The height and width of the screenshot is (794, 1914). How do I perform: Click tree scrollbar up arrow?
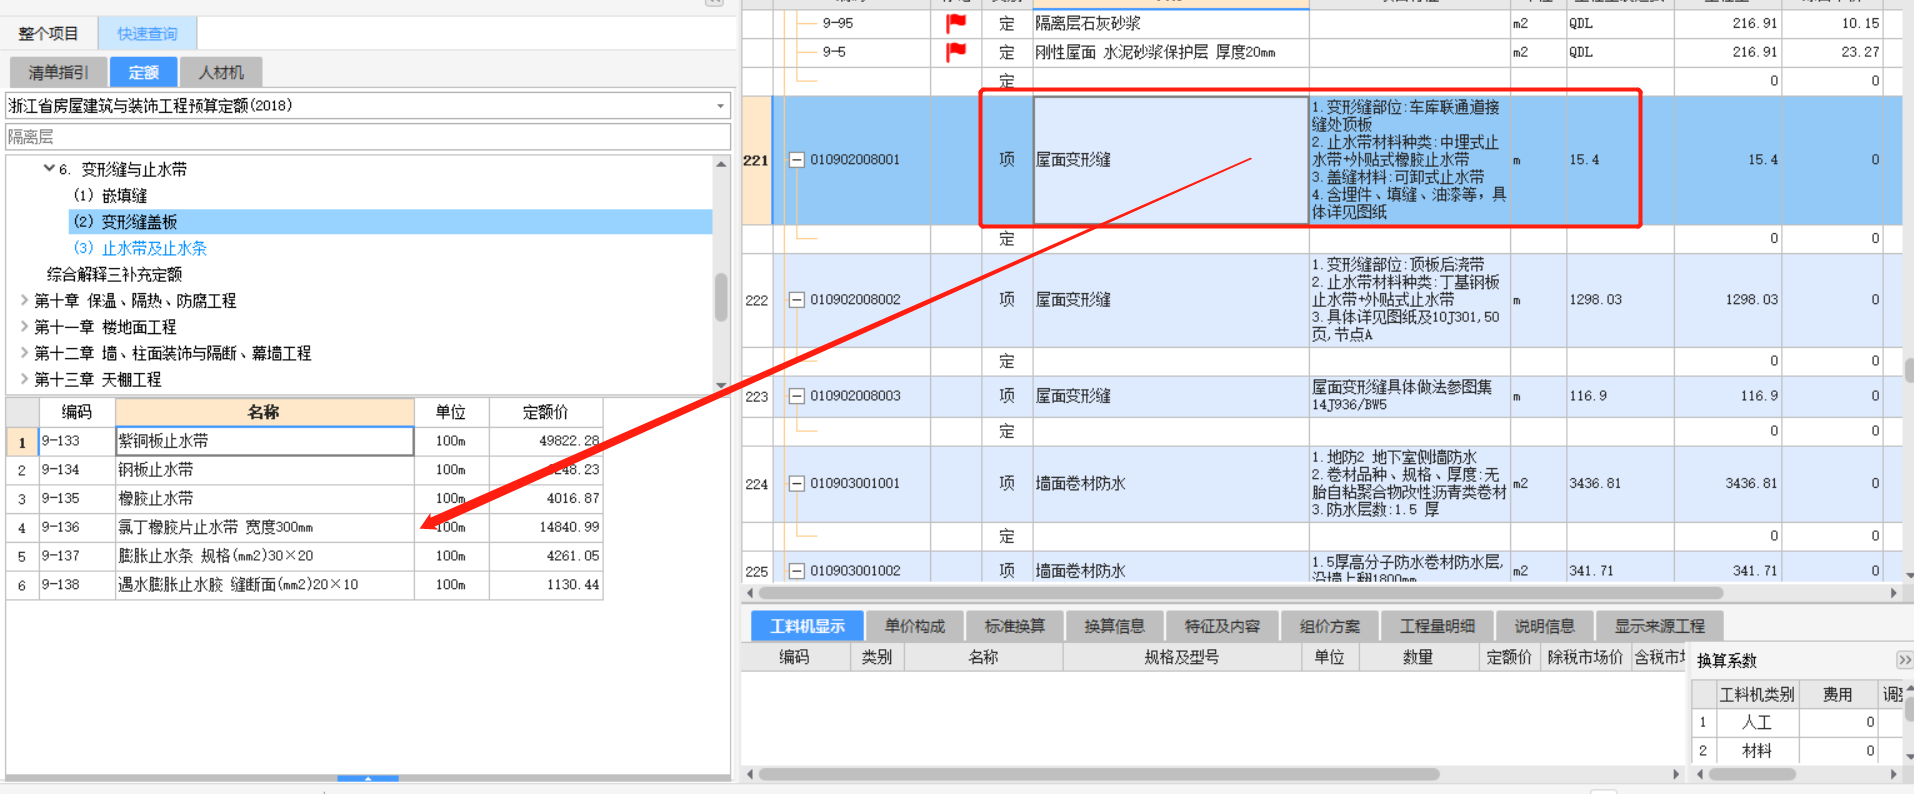(721, 164)
